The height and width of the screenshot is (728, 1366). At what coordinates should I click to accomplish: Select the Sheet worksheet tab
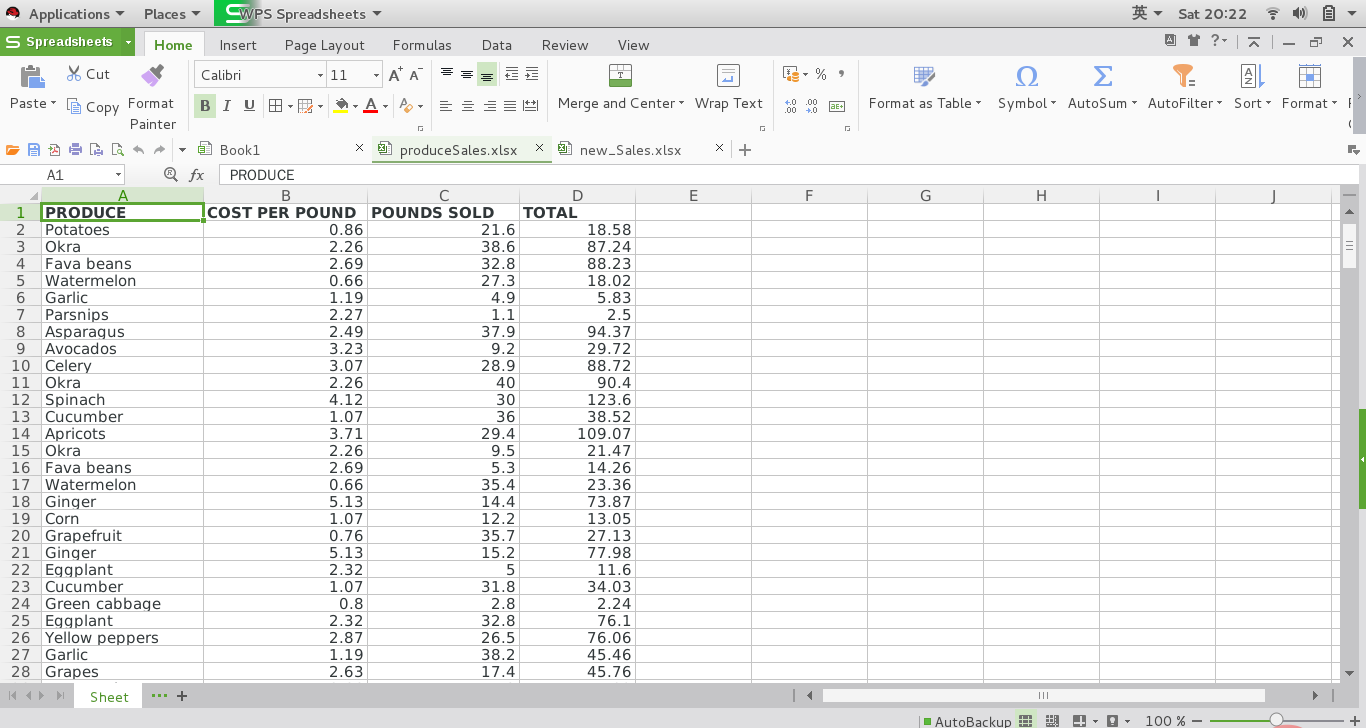tap(109, 697)
